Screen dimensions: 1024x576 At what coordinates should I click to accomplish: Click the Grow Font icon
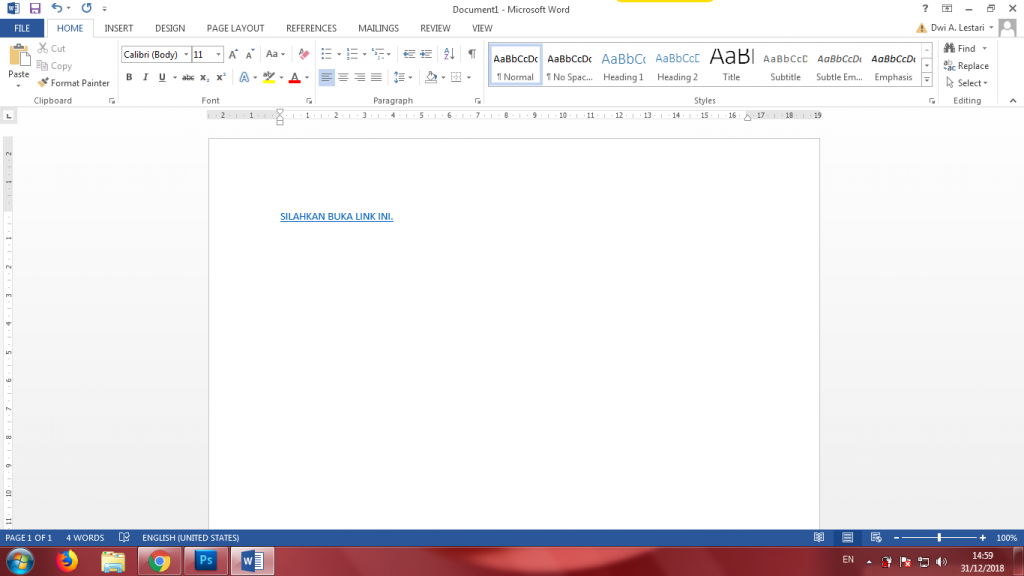tap(234, 54)
